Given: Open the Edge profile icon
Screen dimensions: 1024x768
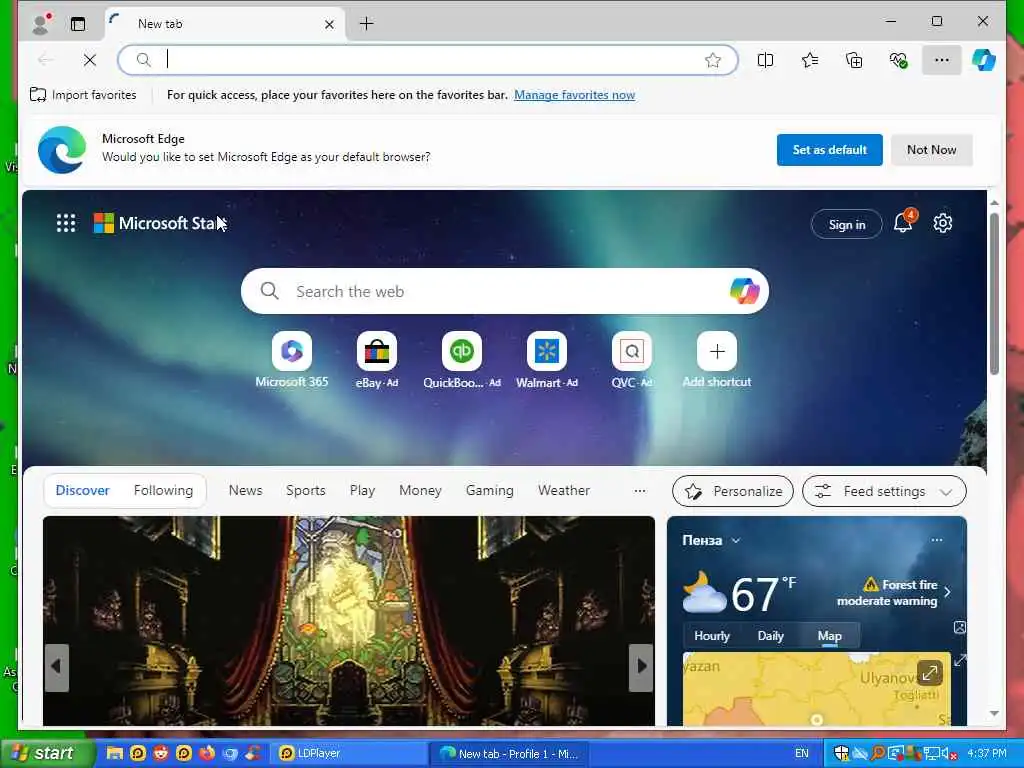Looking at the screenshot, I should pos(42,24).
